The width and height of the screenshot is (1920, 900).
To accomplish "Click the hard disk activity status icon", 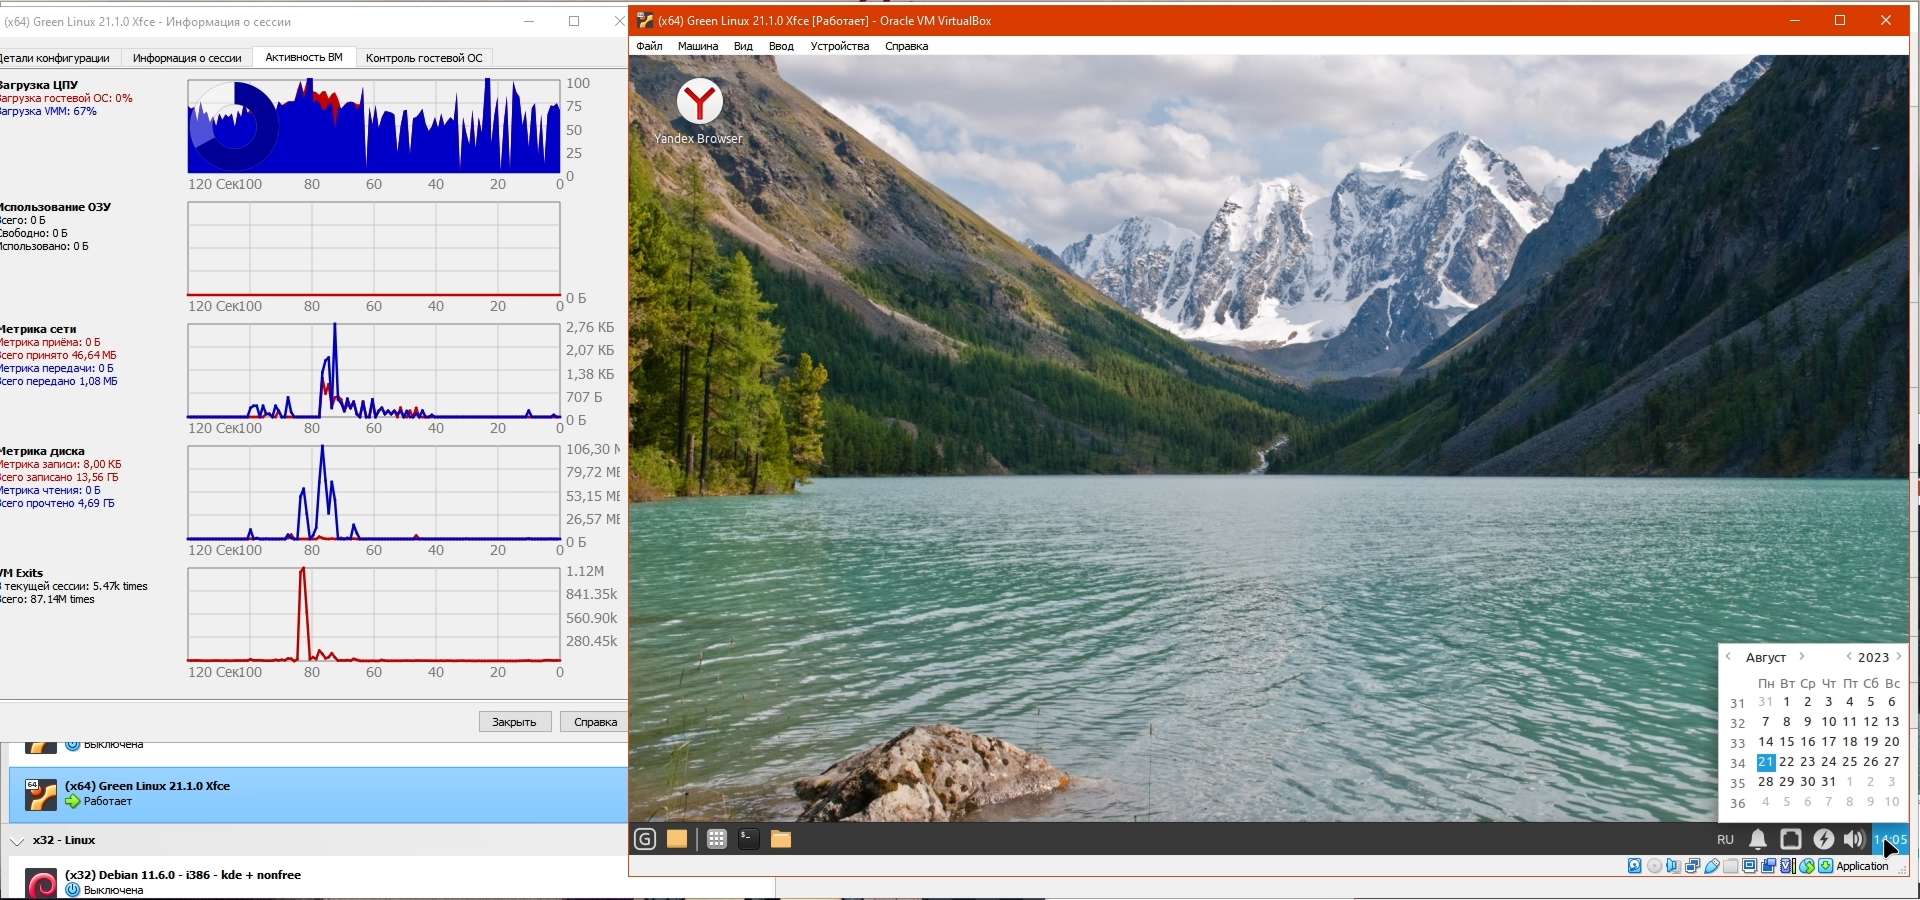I will (1634, 866).
